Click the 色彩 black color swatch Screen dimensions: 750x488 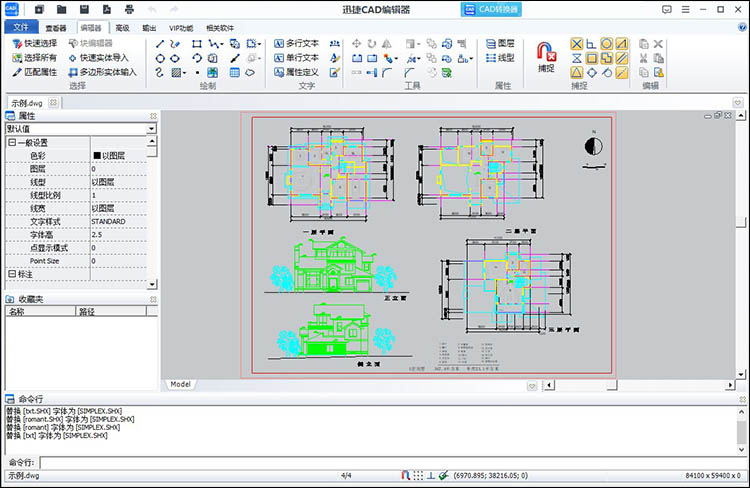[x=97, y=155]
